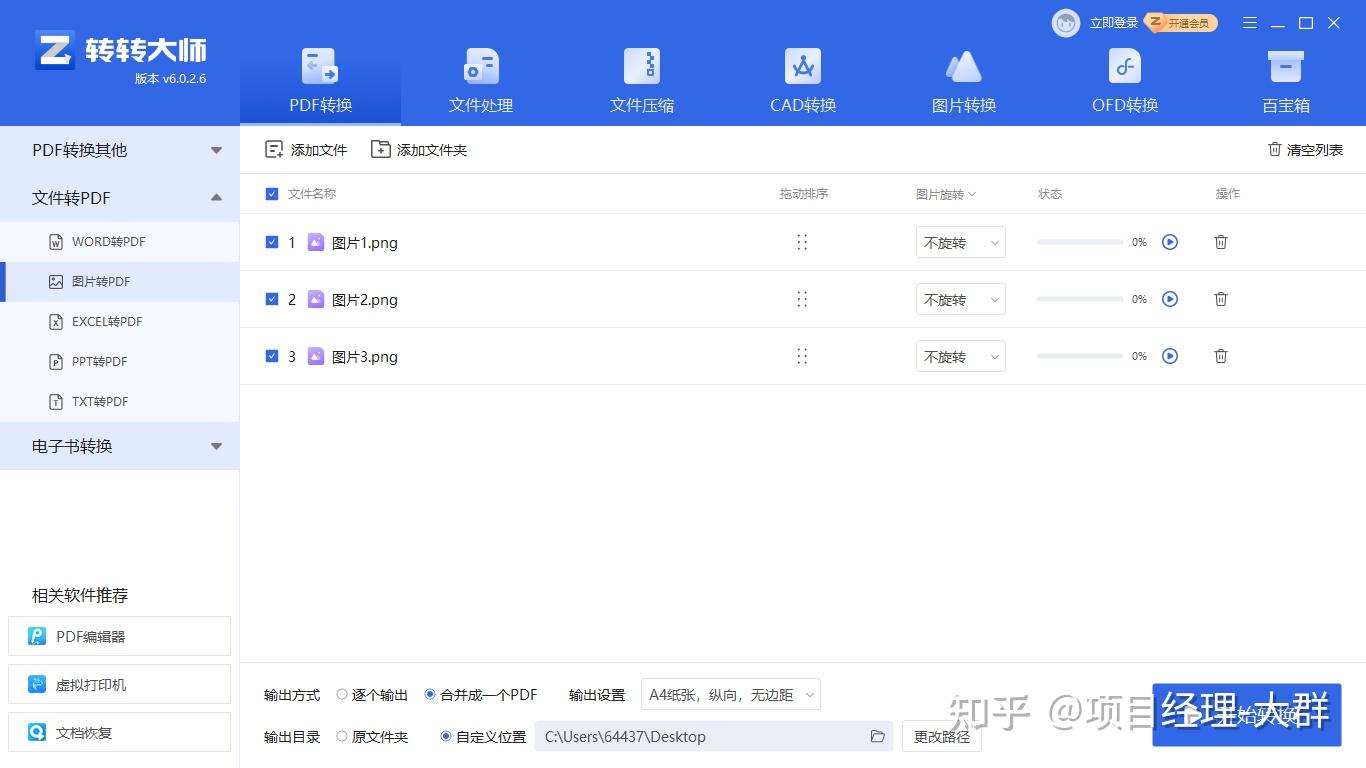Click the 文件名称 column header
1366x768 pixels.
tap(312, 194)
